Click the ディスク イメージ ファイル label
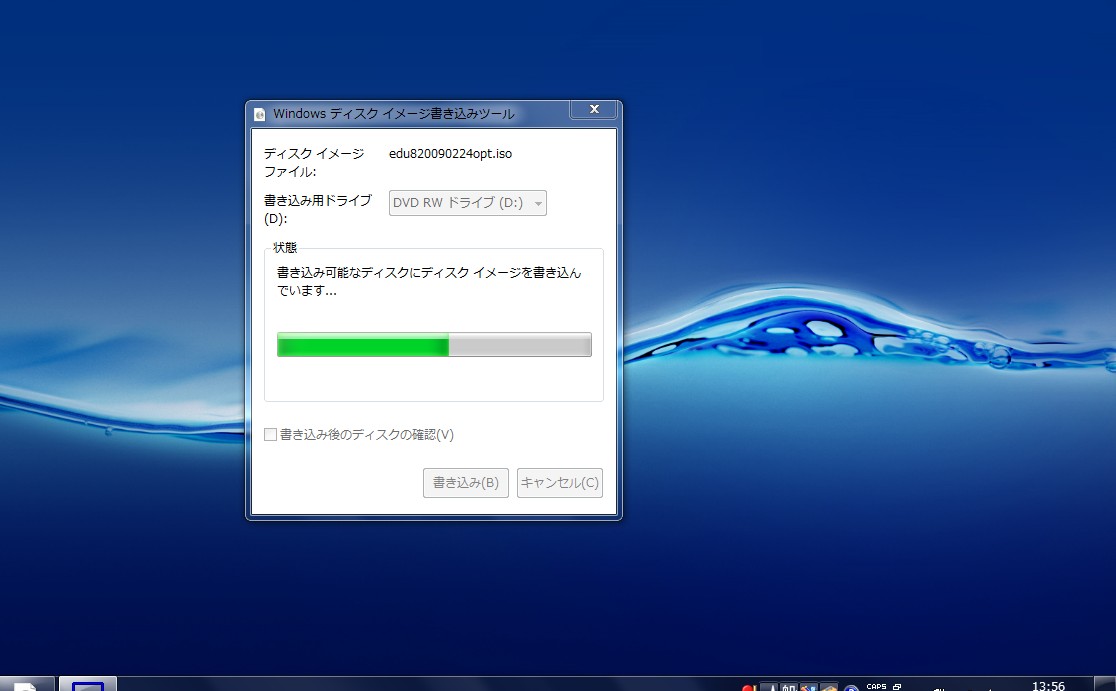The height and width of the screenshot is (691, 1116). pos(314,162)
